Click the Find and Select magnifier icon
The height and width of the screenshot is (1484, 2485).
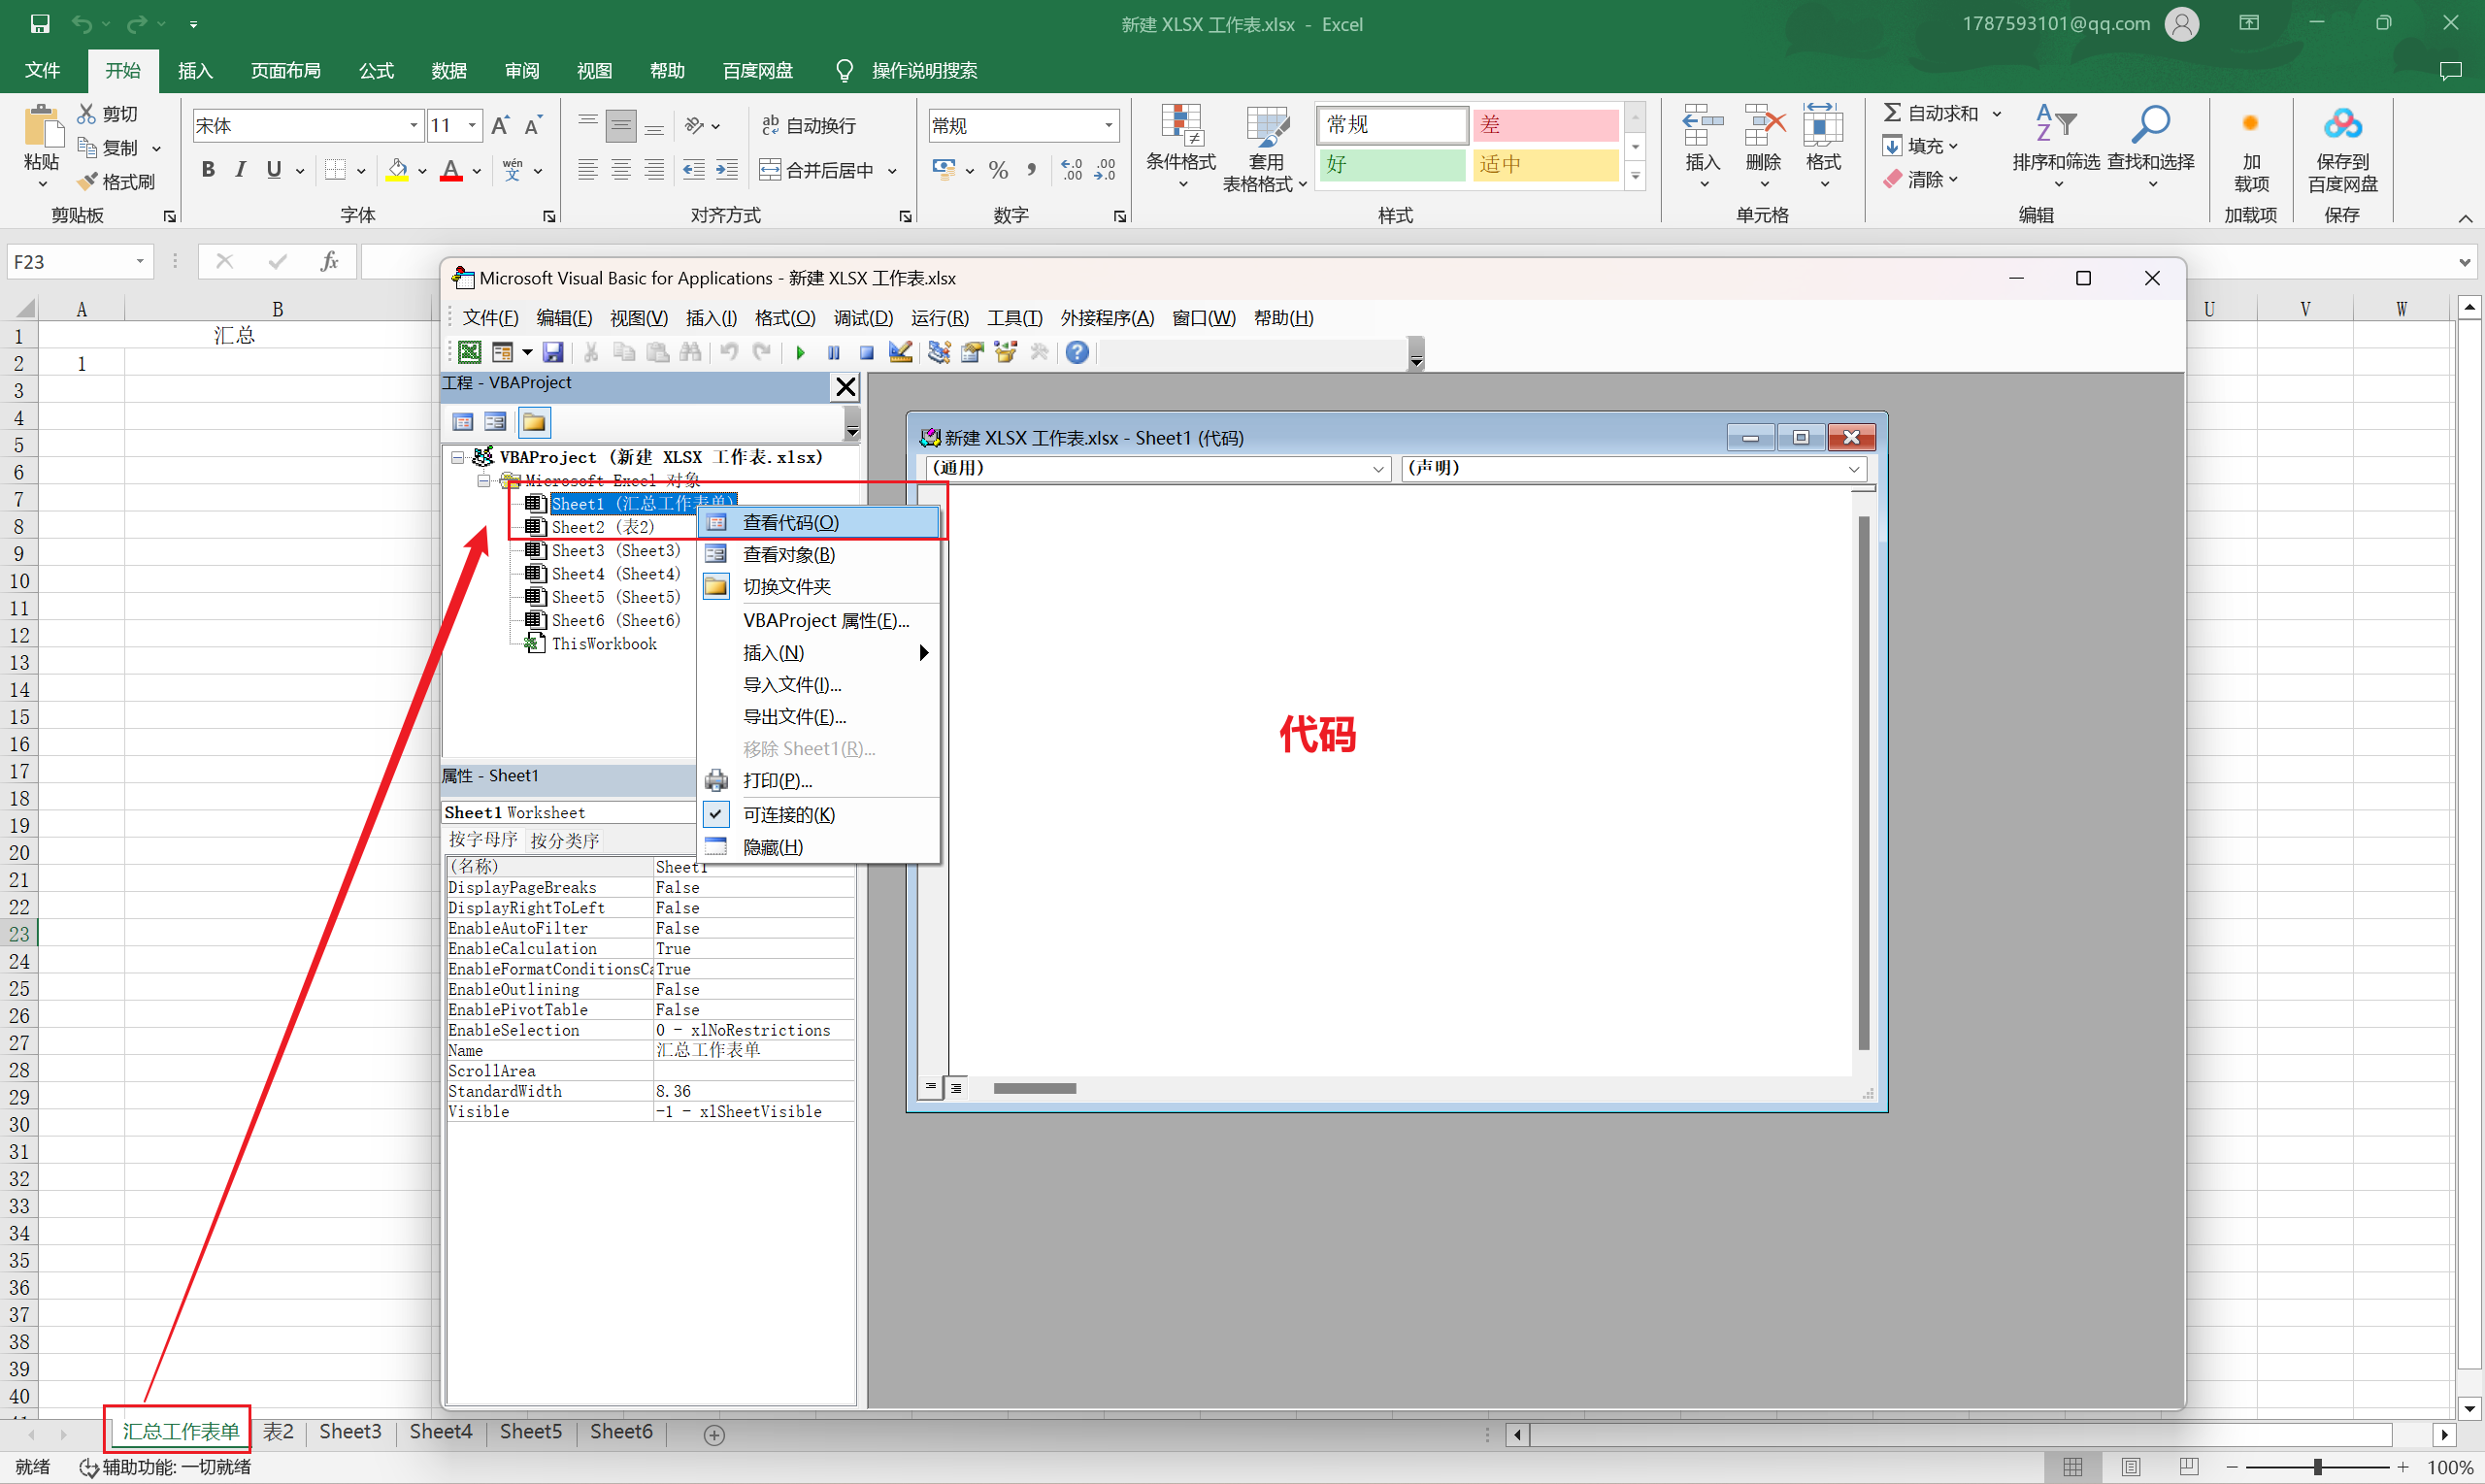(x=2150, y=124)
